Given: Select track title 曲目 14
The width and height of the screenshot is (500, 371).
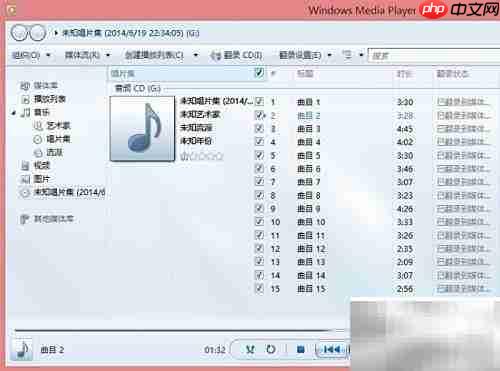Looking at the screenshot, I should (x=311, y=275).
